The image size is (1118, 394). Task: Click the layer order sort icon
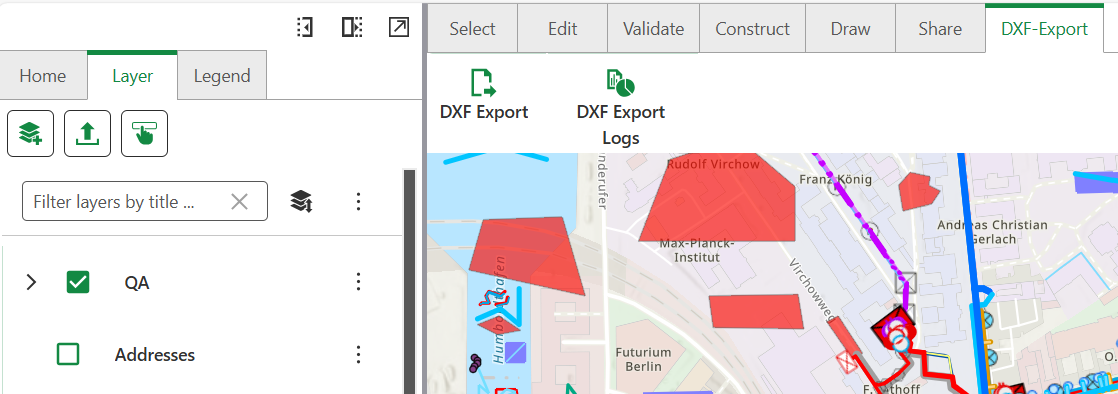pyautogui.click(x=302, y=202)
